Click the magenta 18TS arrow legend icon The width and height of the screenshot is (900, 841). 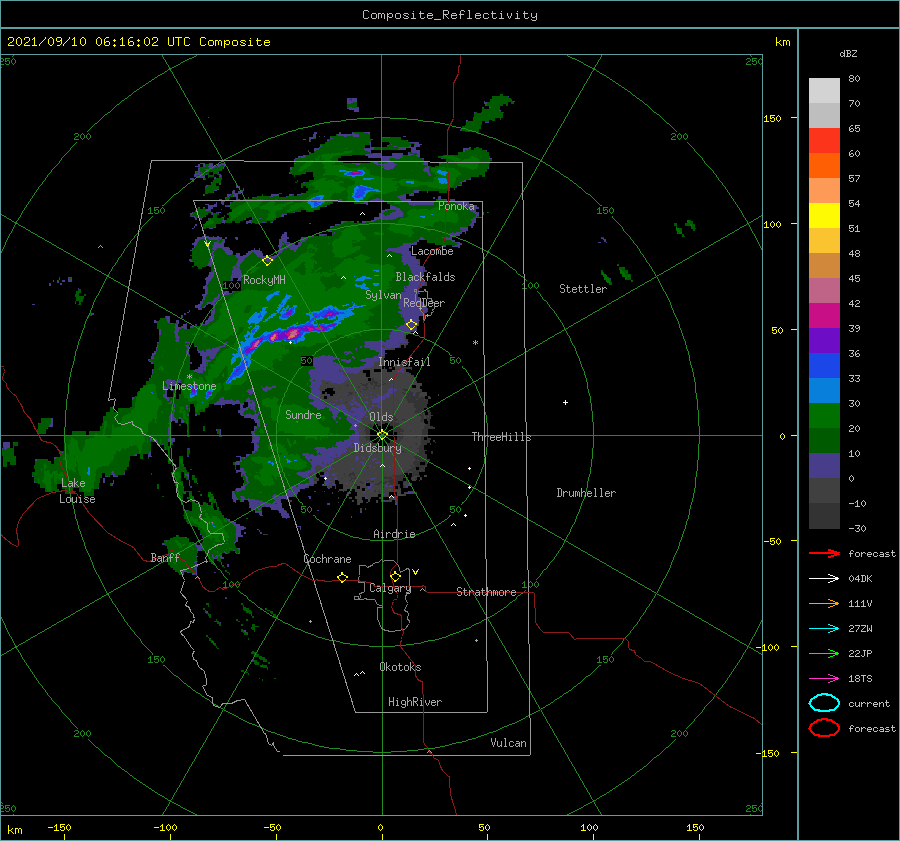[x=824, y=679]
